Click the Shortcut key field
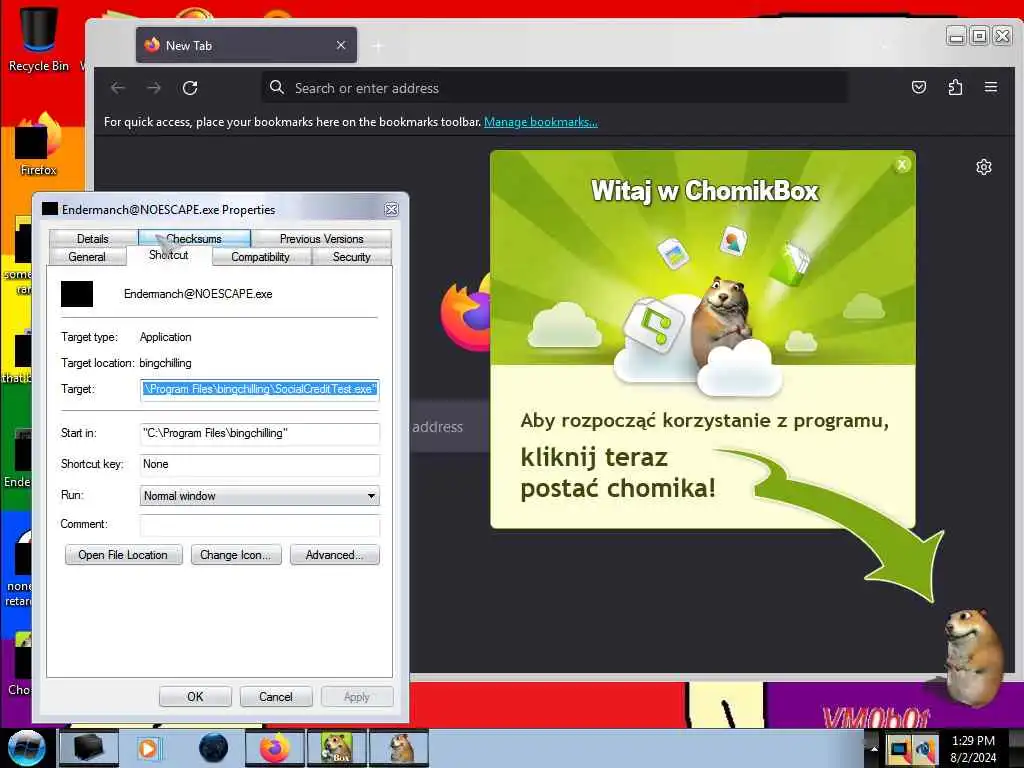Image resolution: width=1024 pixels, height=768 pixels. 259,464
